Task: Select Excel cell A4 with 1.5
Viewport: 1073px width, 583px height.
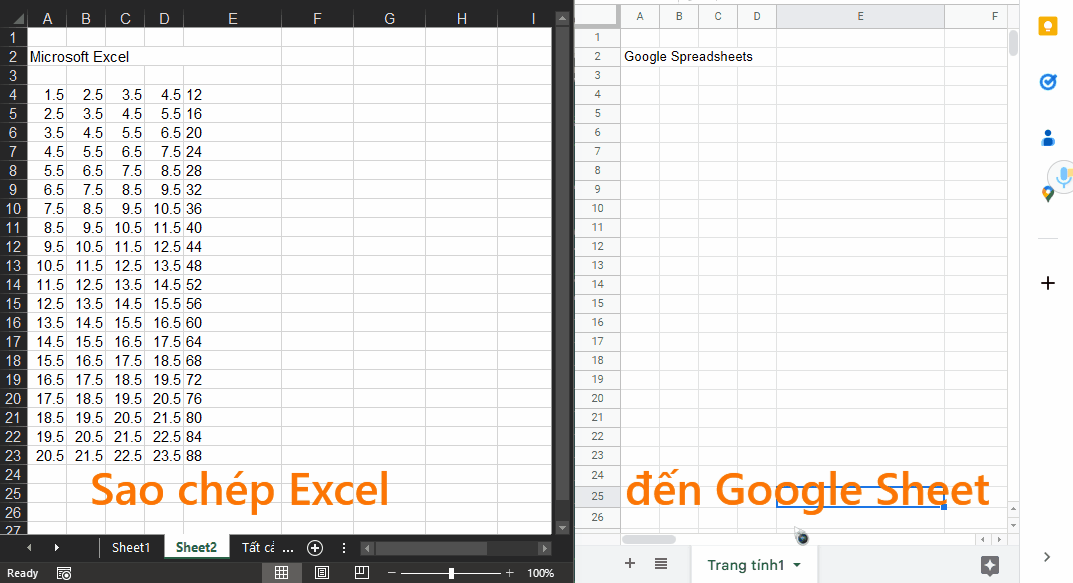Action: point(47,94)
